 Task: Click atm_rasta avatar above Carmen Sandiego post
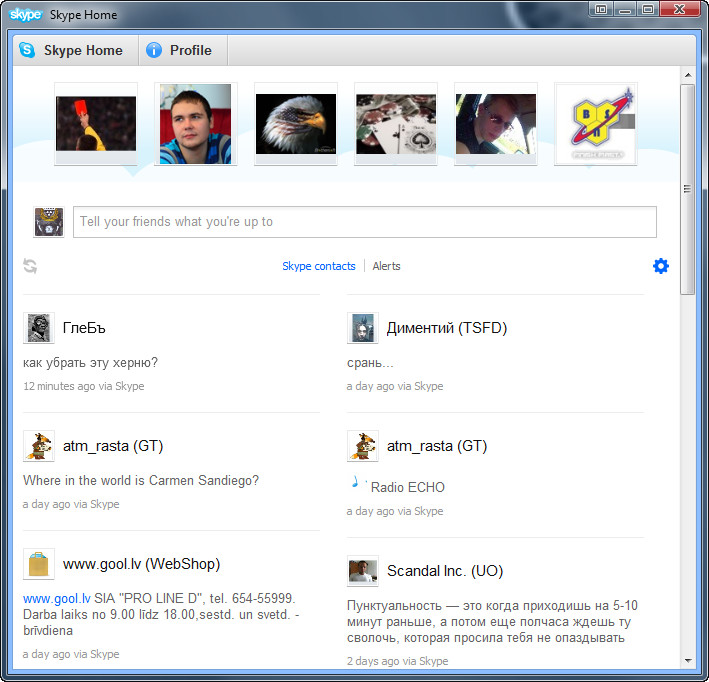(39, 446)
